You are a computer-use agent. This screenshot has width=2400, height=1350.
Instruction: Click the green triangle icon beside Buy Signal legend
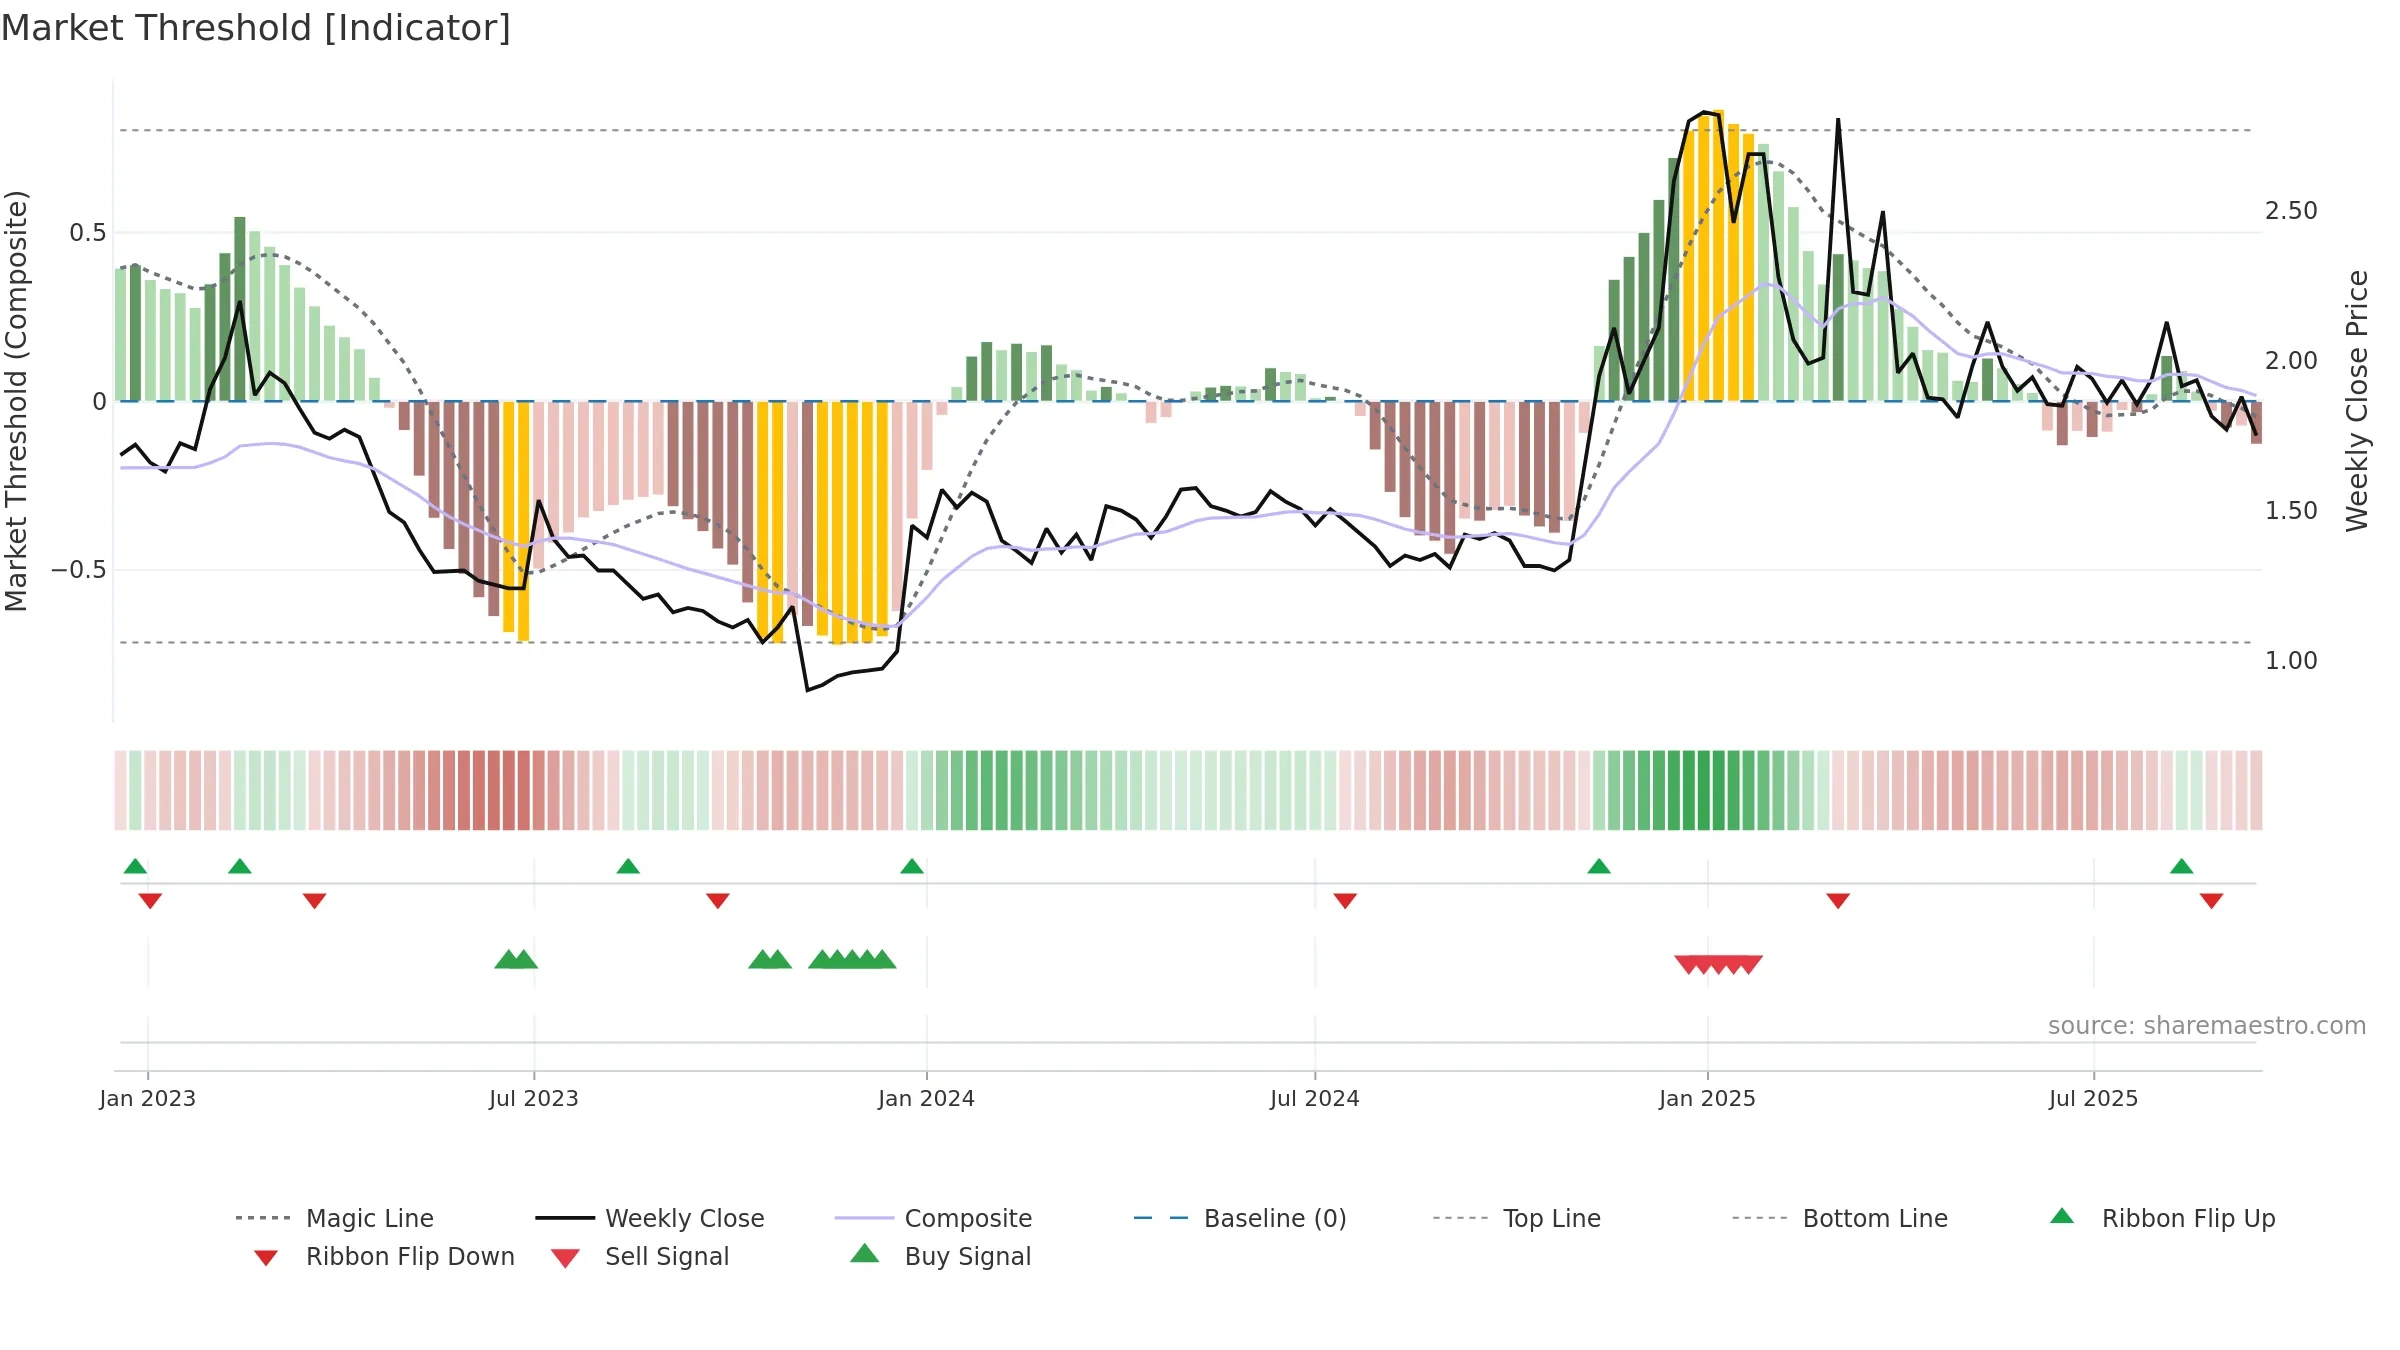click(x=864, y=1254)
